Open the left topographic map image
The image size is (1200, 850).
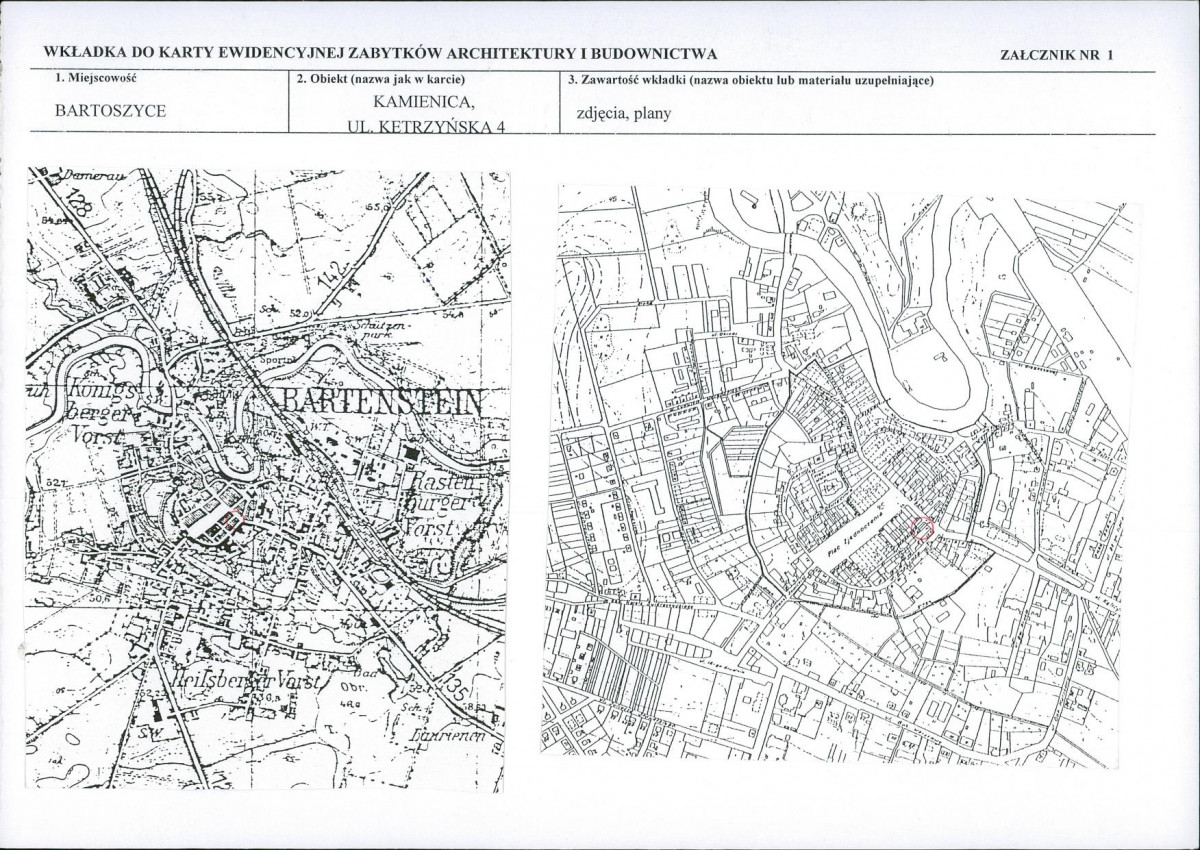pyautogui.click(x=268, y=478)
